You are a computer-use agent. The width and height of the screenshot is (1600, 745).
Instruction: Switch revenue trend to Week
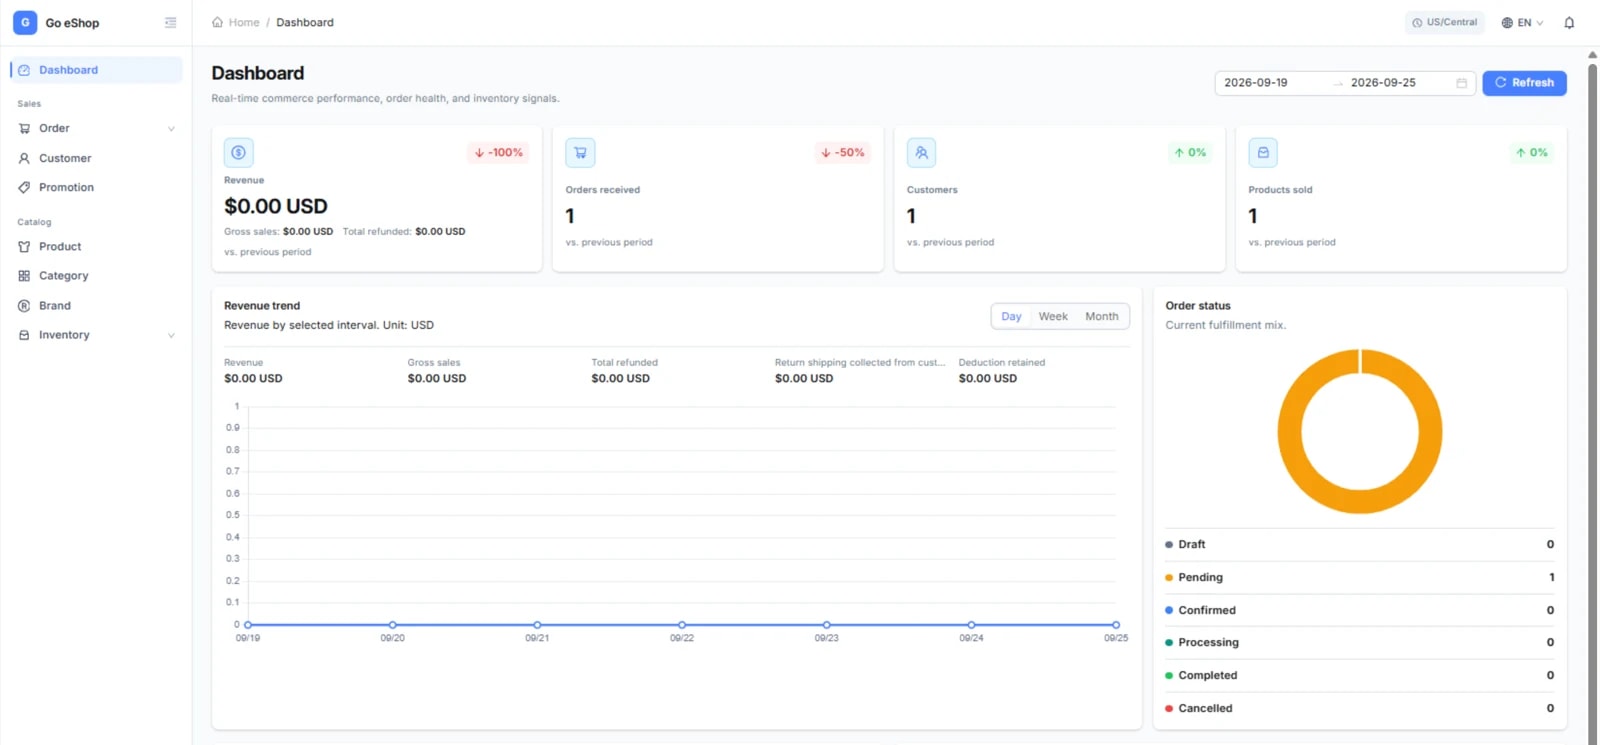pyautogui.click(x=1053, y=317)
